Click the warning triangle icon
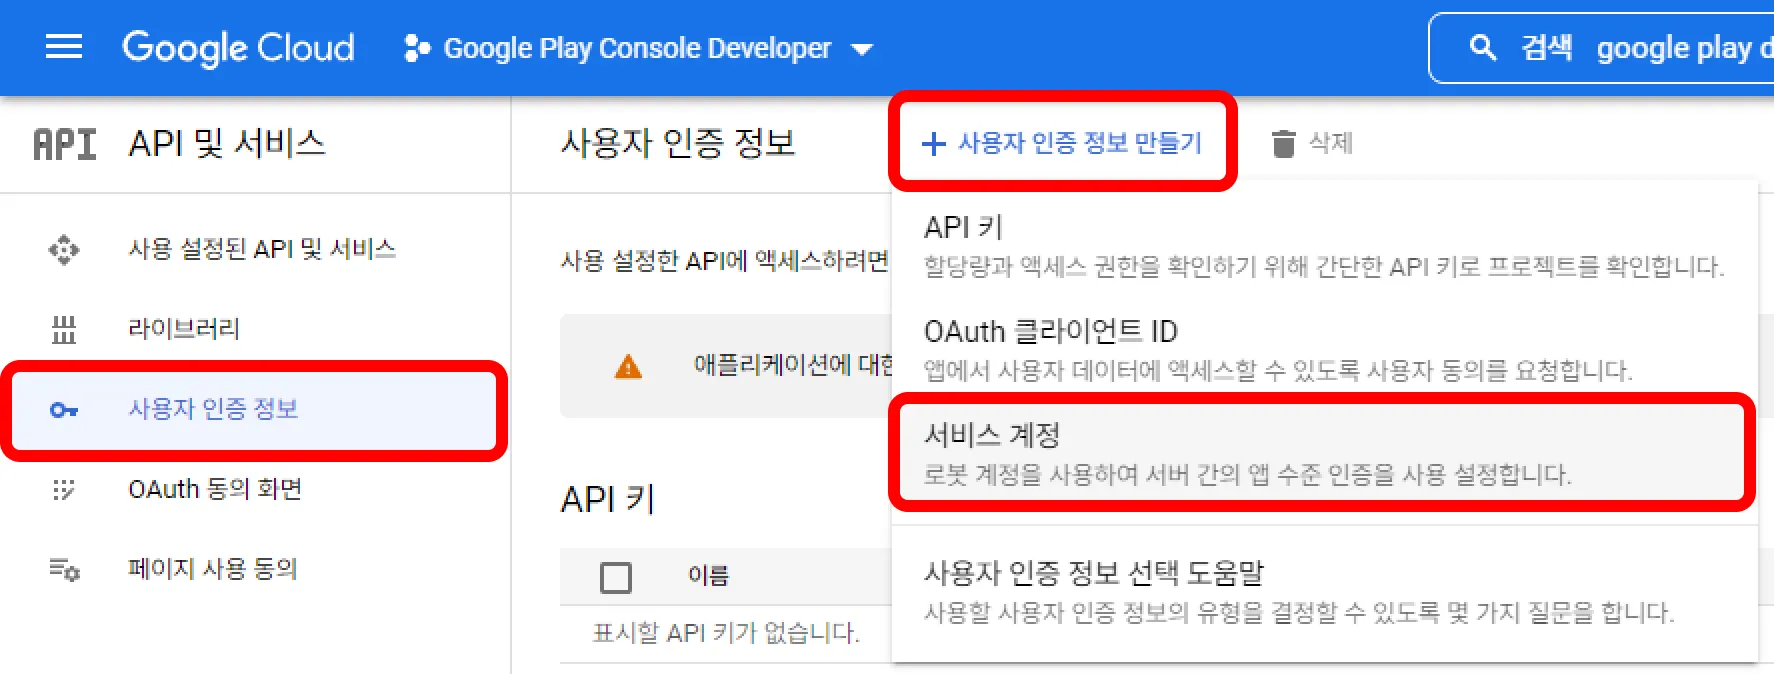Screen dimensions: 1774x674 click(628, 367)
